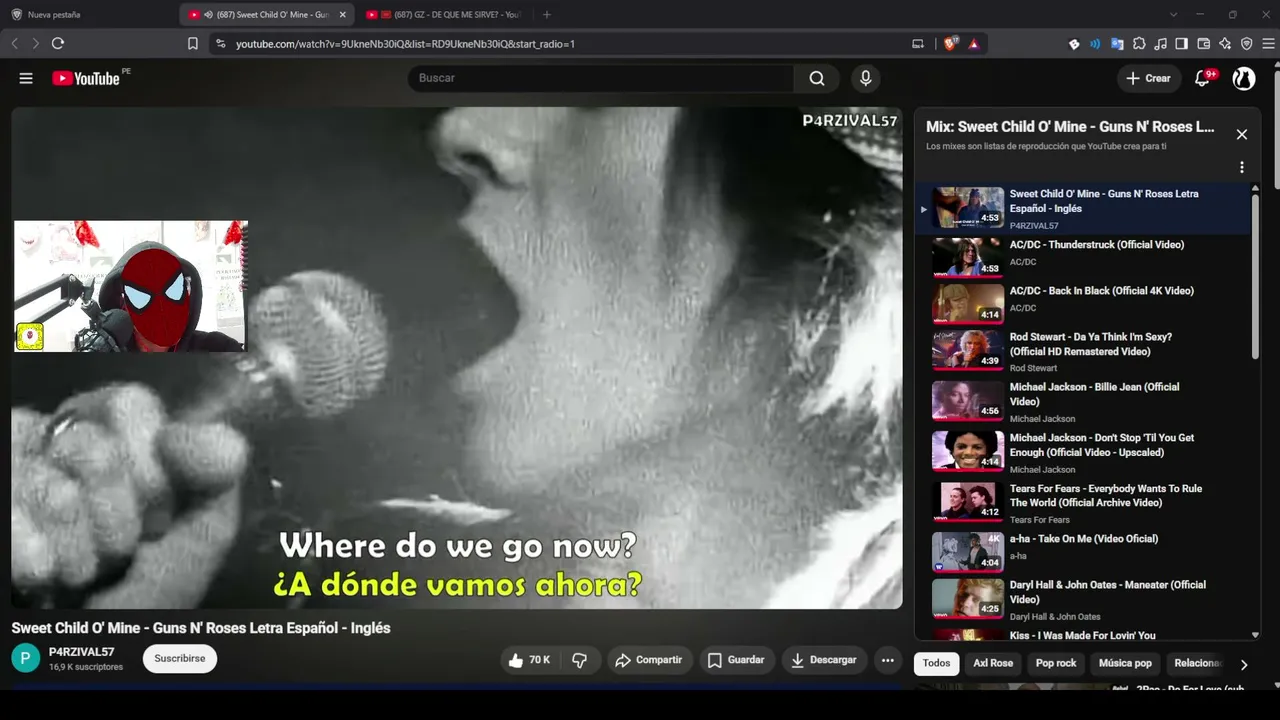Play Michael Jackson Billie Jean thumbnail
This screenshot has width=1280, height=720.
(x=968, y=400)
